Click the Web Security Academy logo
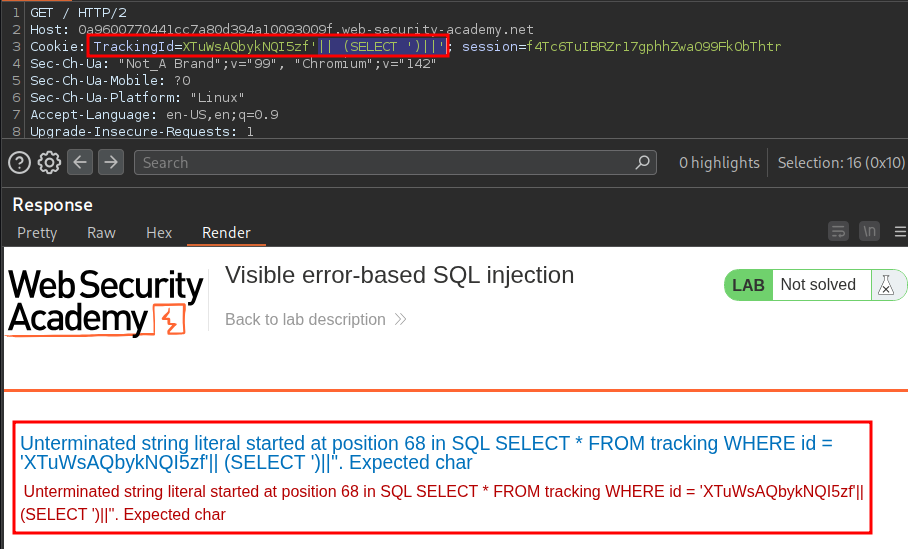908x549 pixels. tap(105, 301)
